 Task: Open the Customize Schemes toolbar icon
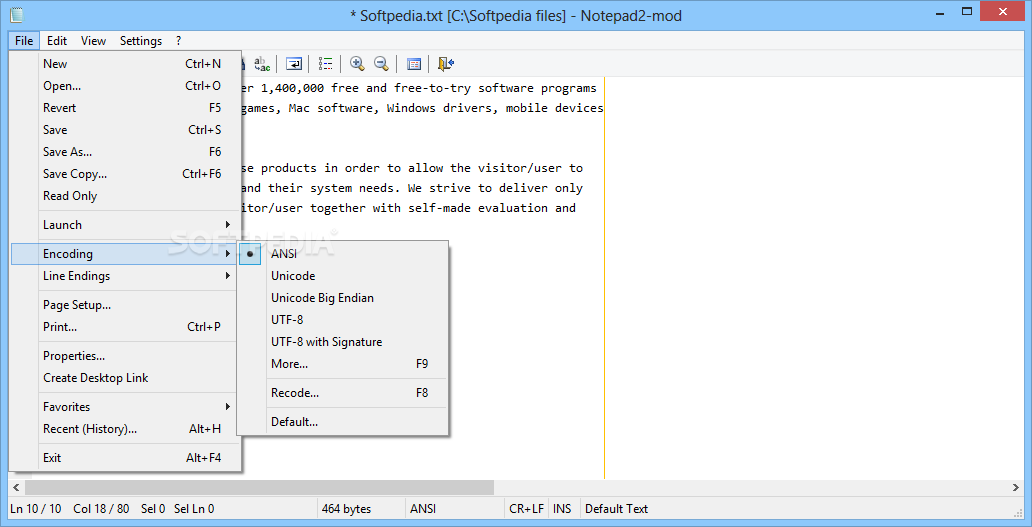[x=413, y=63]
